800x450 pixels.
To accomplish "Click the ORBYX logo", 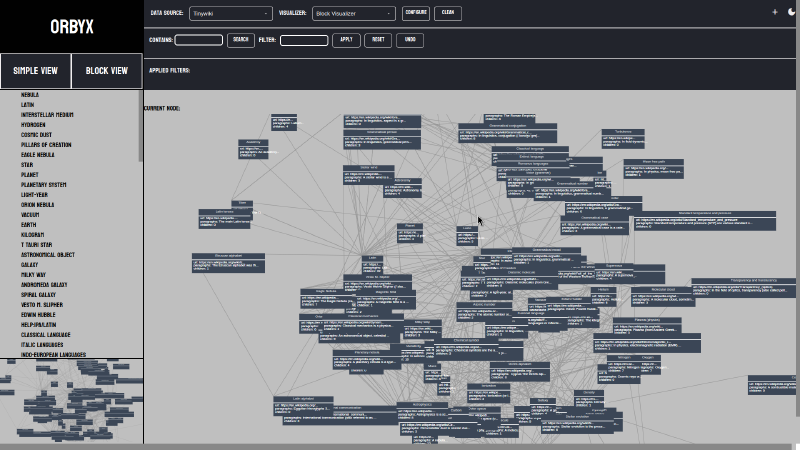I will pos(72,27).
